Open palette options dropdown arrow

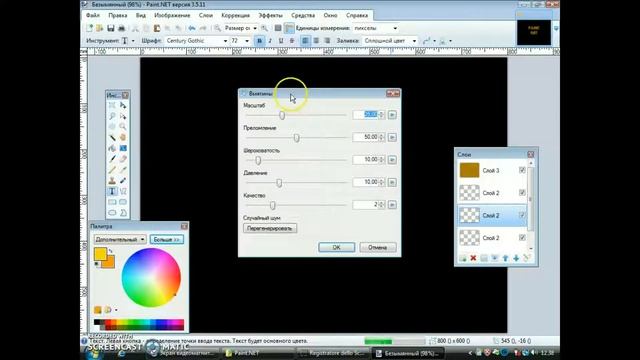[116, 310]
